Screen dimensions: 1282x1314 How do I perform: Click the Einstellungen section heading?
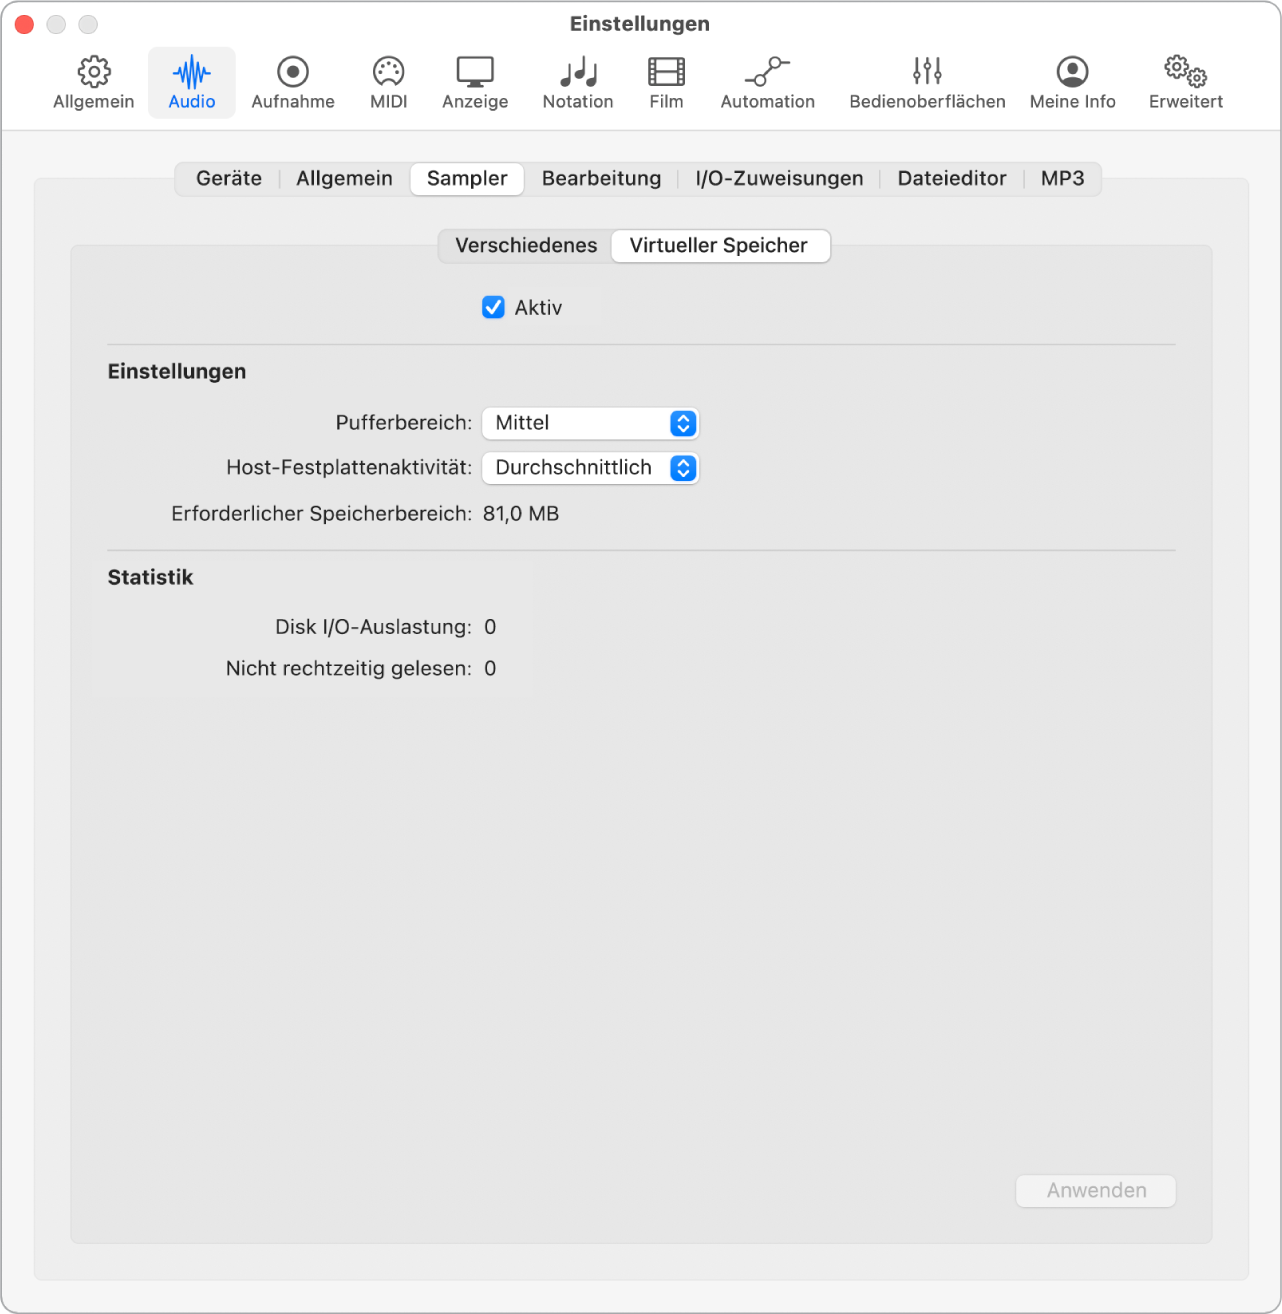click(x=177, y=372)
